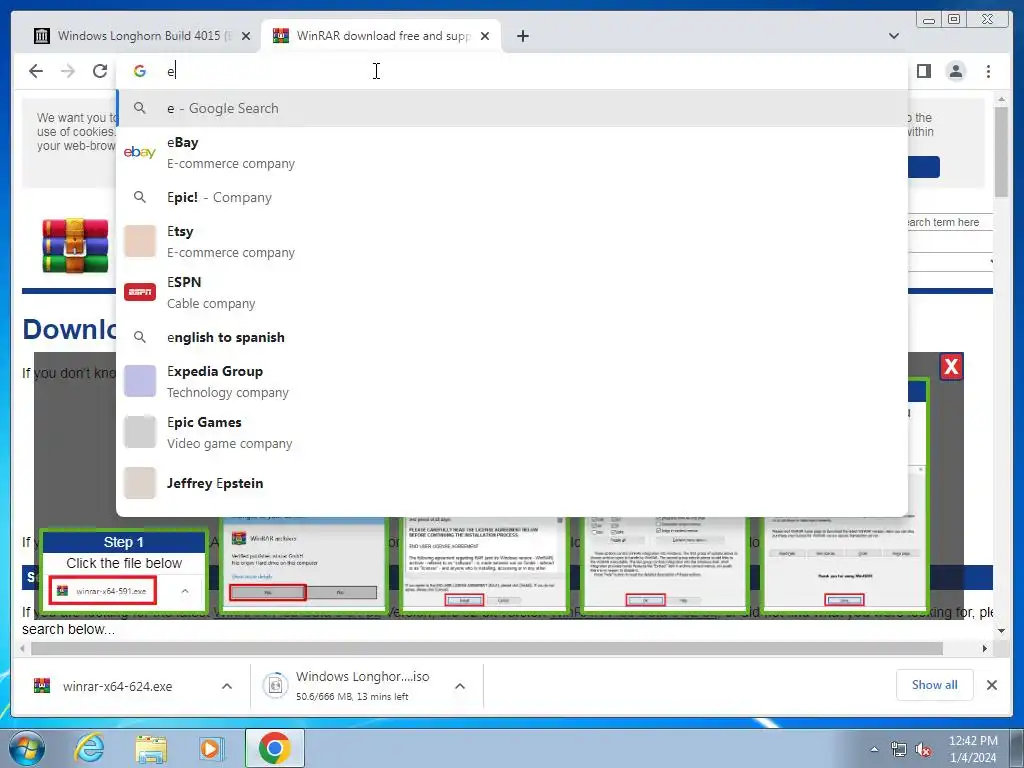Open the Windows Start menu
The width and height of the screenshot is (1024, 768).
point(27,748)
